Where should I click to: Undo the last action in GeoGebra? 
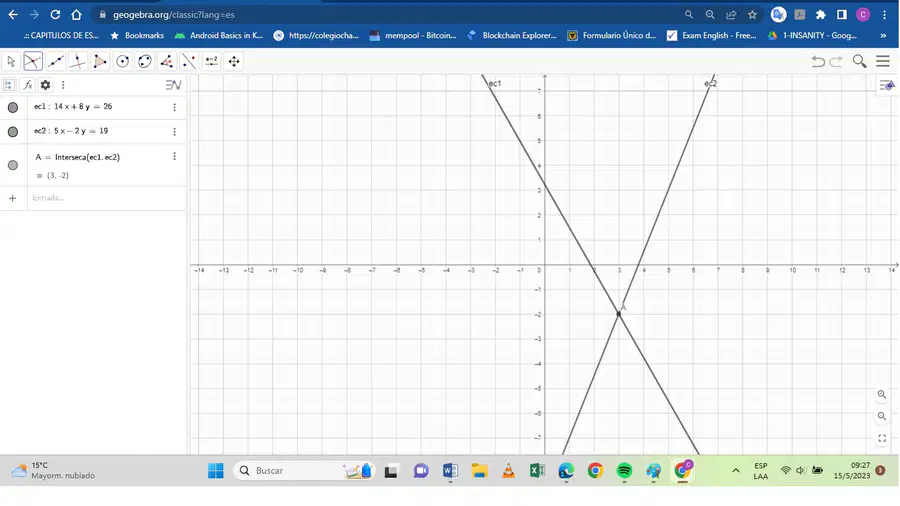pos(818,61)
